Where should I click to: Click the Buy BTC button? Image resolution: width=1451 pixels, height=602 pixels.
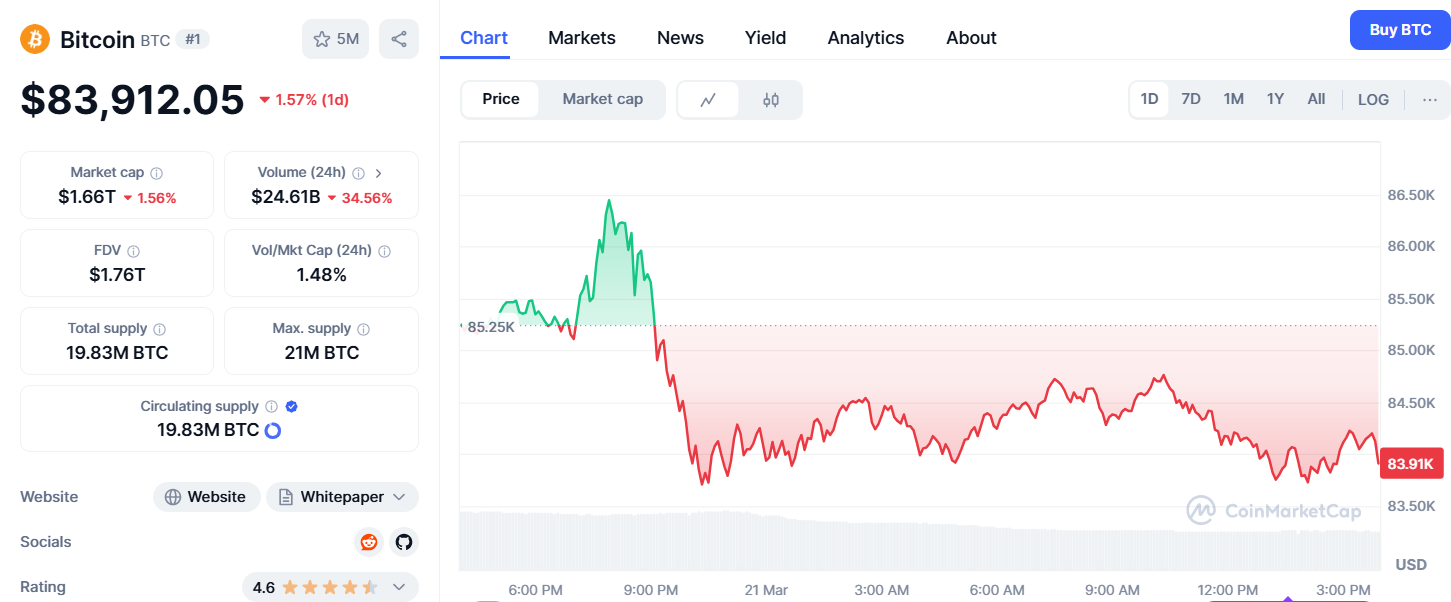pos(1399,30)
